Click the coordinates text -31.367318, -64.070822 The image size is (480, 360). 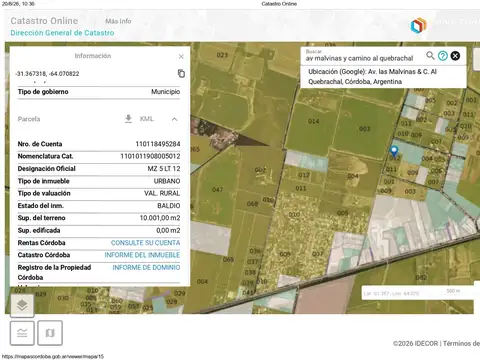click(47, 74)
